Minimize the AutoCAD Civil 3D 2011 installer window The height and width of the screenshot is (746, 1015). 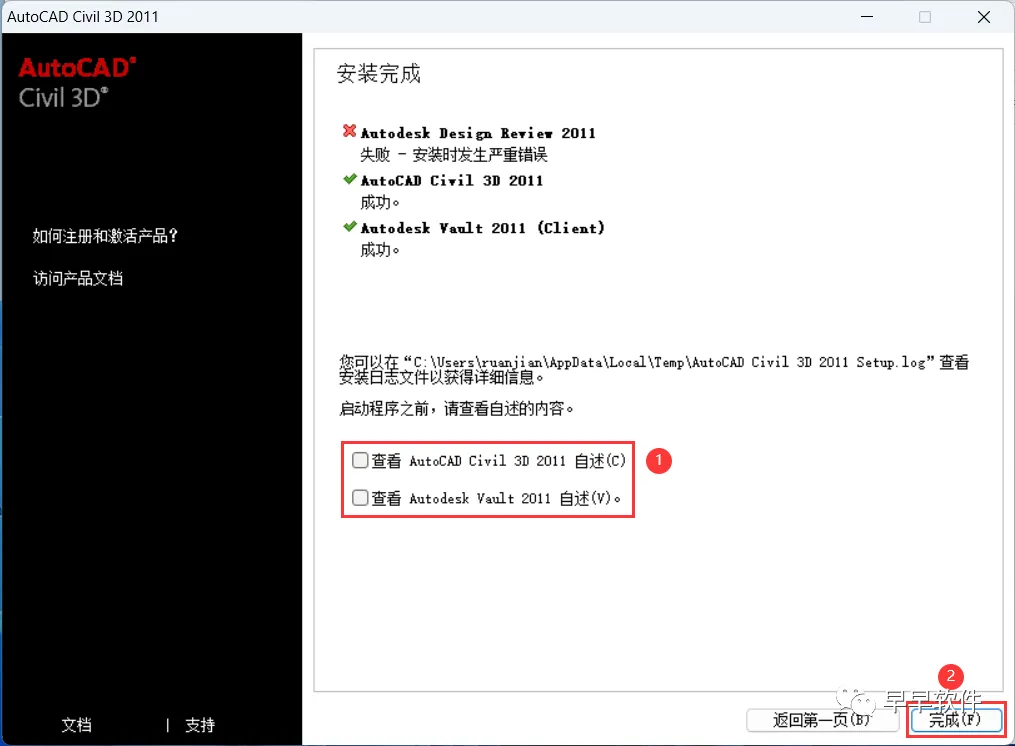867,17
